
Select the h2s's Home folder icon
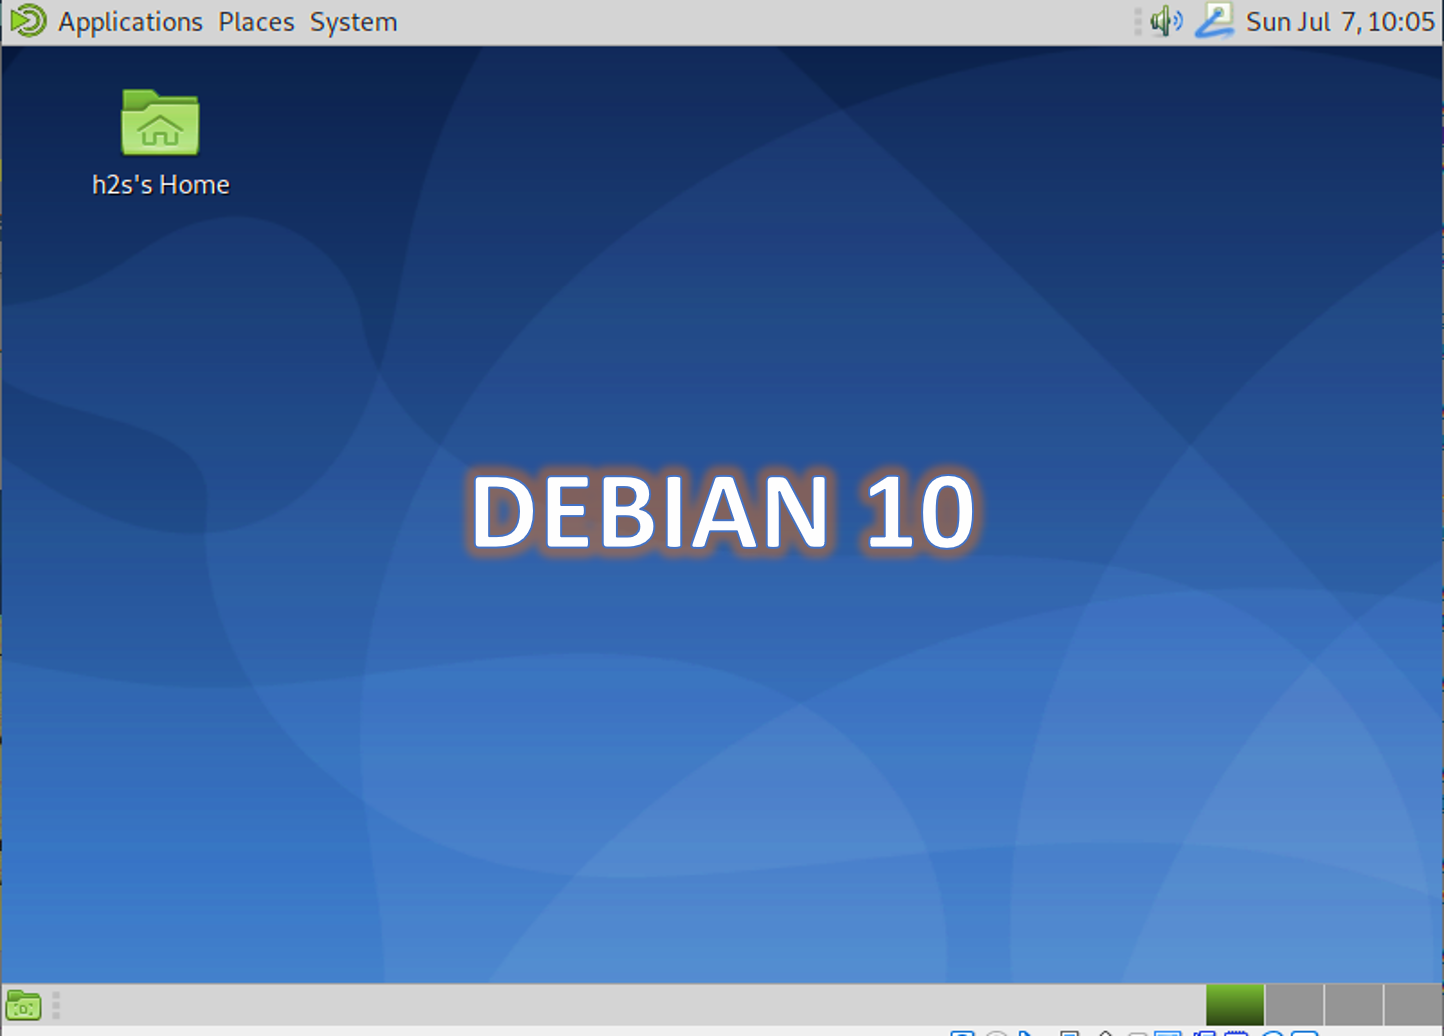[160, 123]
